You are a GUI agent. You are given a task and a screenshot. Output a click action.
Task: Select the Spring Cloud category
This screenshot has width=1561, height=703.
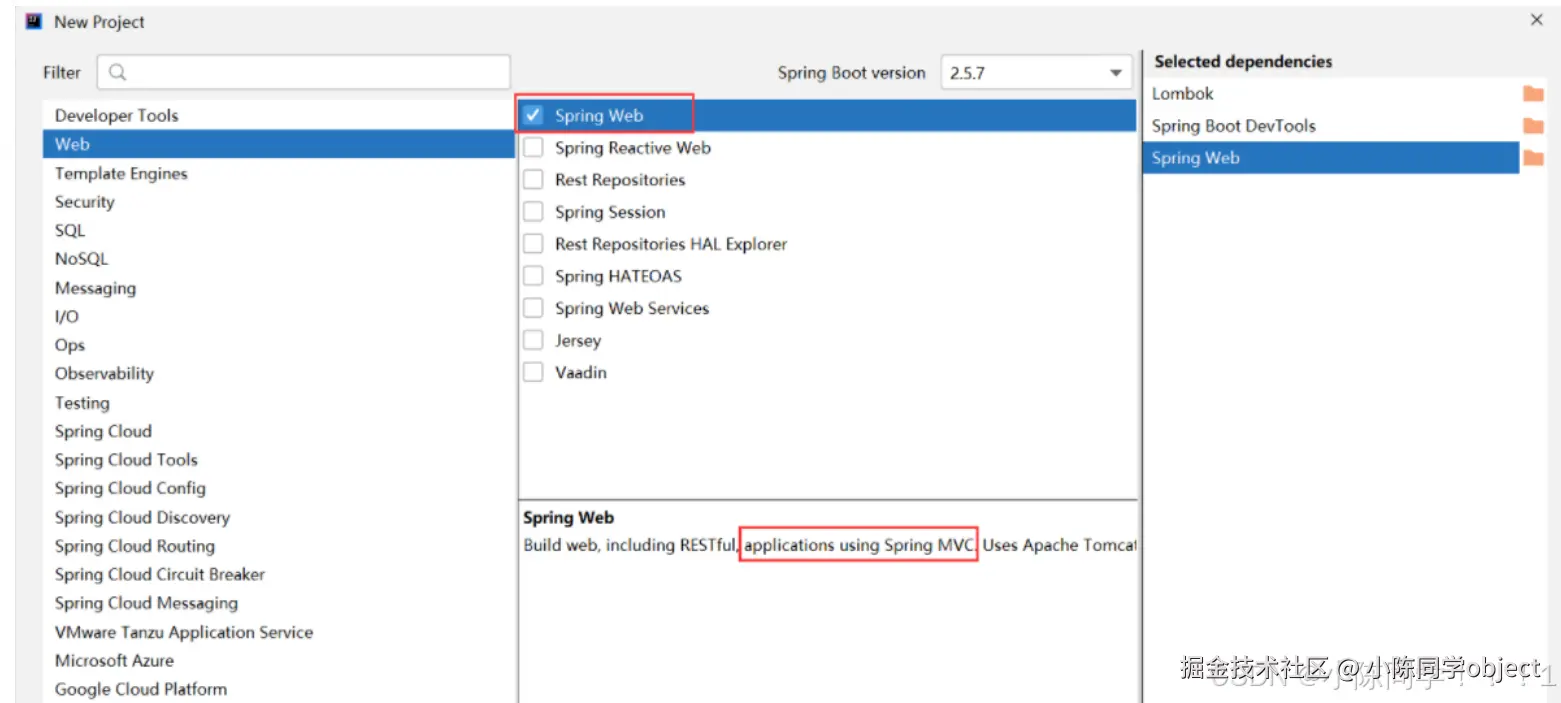[x=278, y=431]
